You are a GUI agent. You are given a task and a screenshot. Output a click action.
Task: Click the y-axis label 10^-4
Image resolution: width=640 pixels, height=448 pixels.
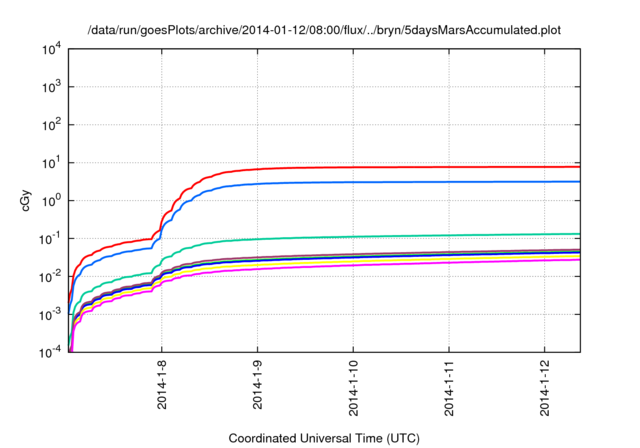click(x=51, y=352)
